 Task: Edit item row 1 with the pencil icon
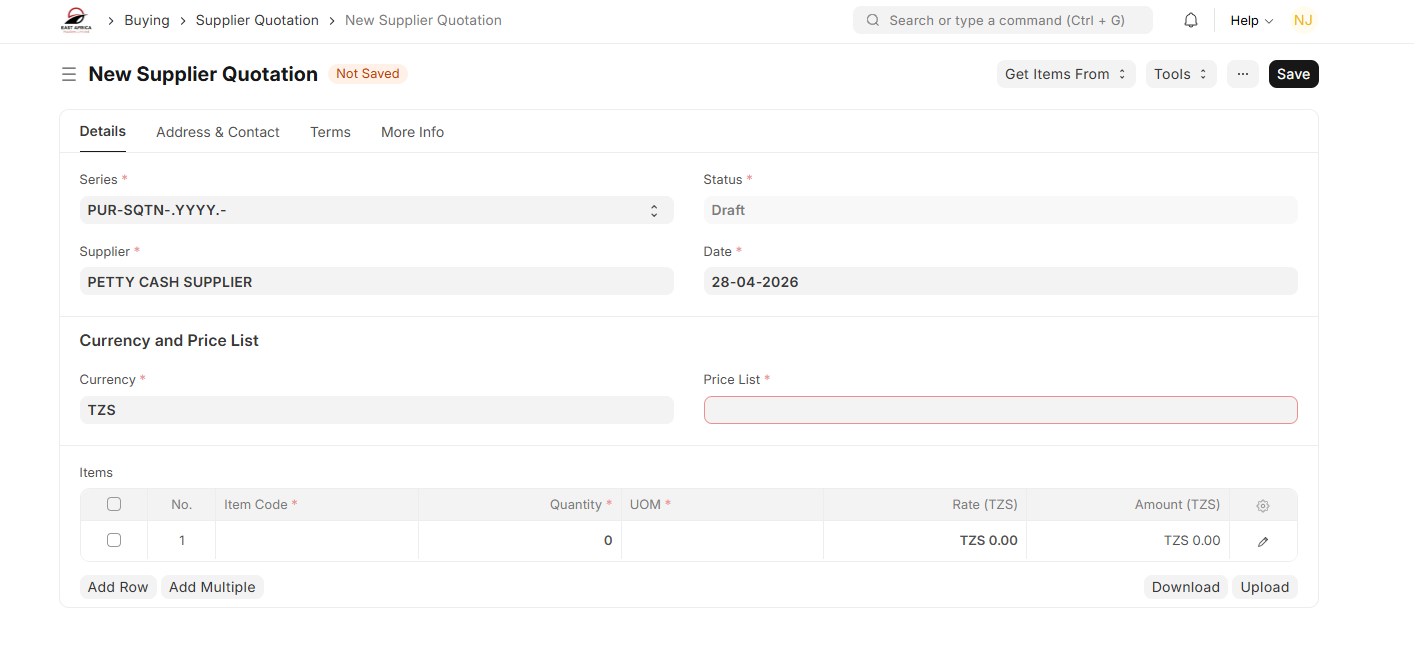pyautogui.click(x=1263, y=541)
